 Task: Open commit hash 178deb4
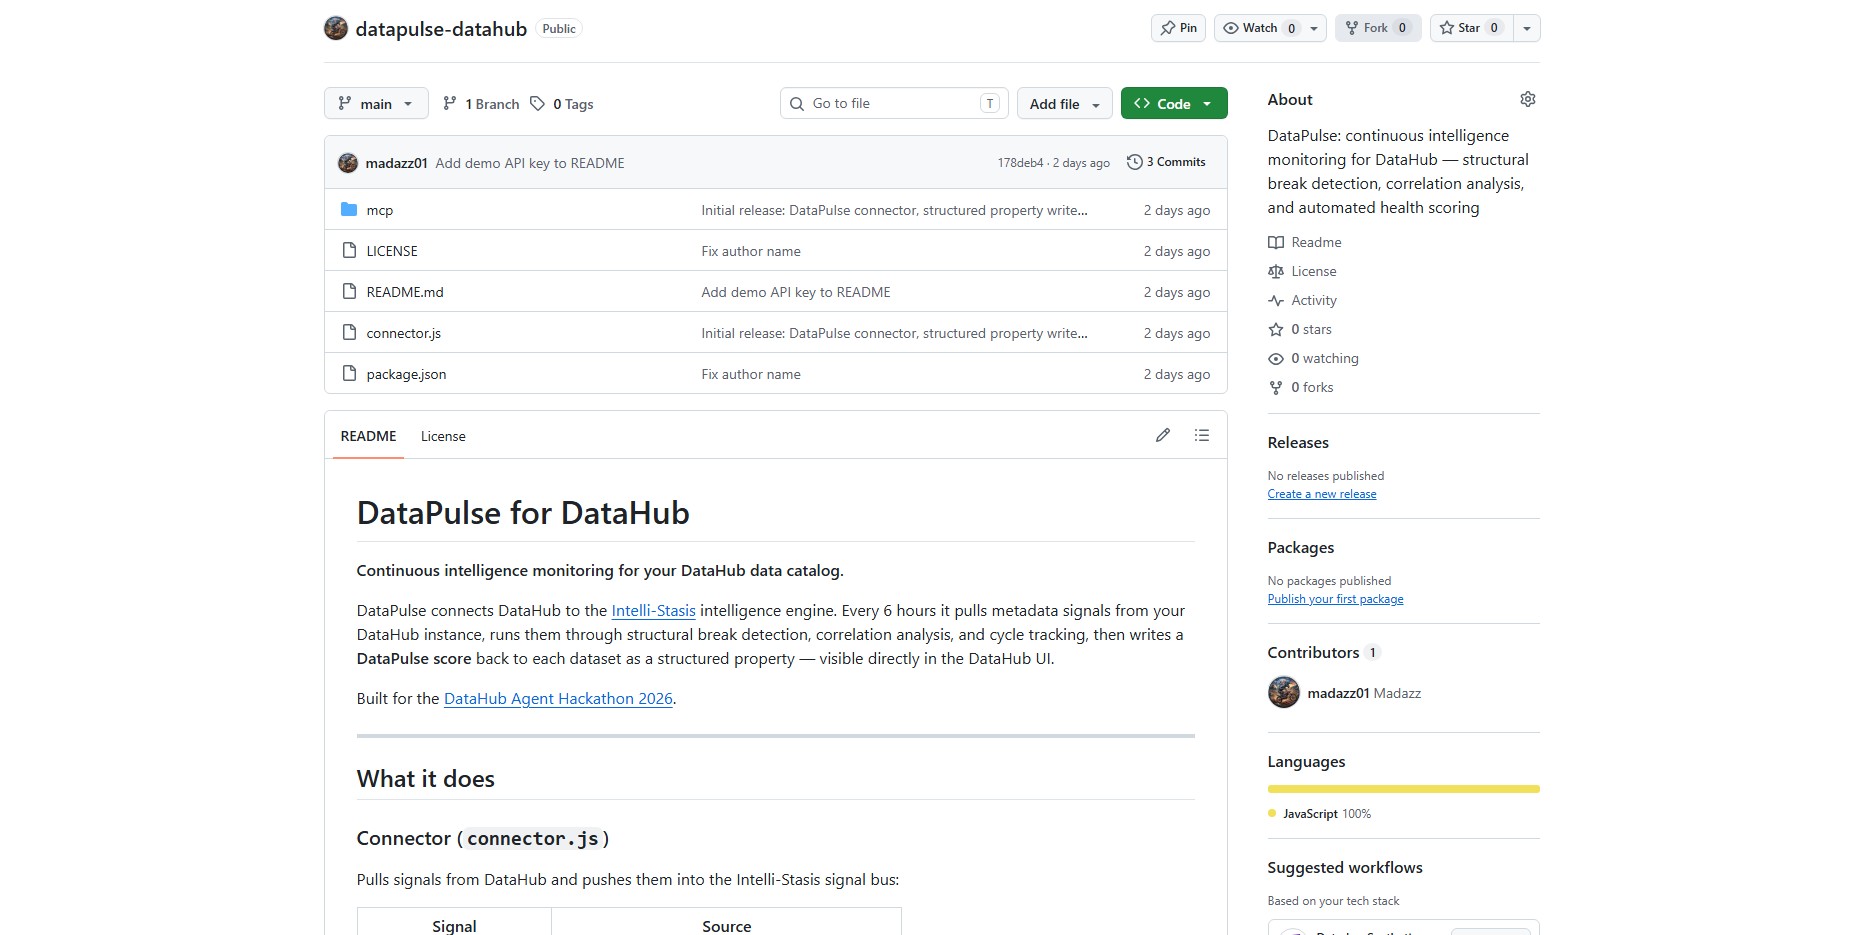1020,163
